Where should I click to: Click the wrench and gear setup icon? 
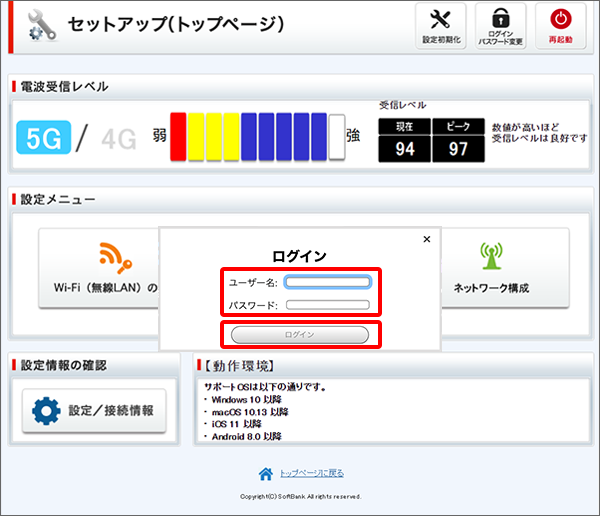pos(42,26)
